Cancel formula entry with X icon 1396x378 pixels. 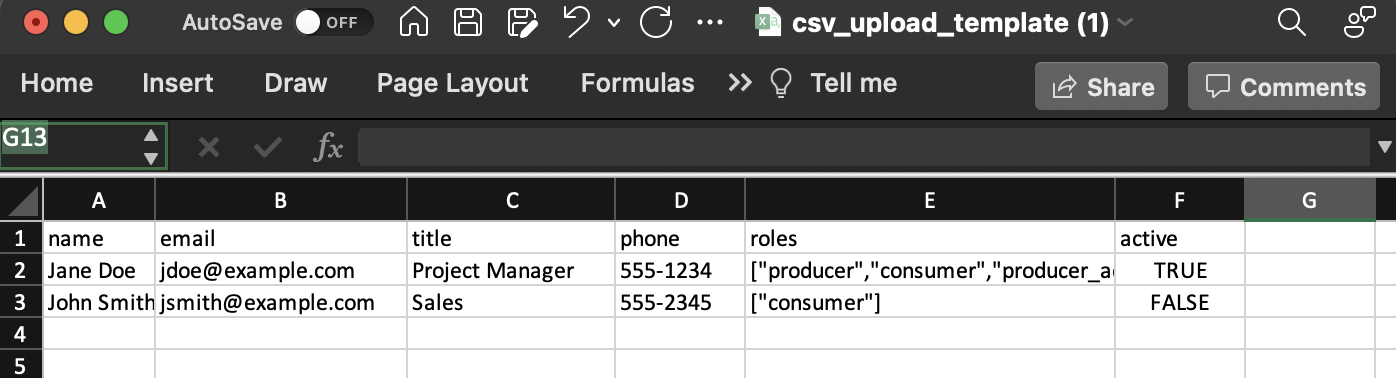click(208, 148)
